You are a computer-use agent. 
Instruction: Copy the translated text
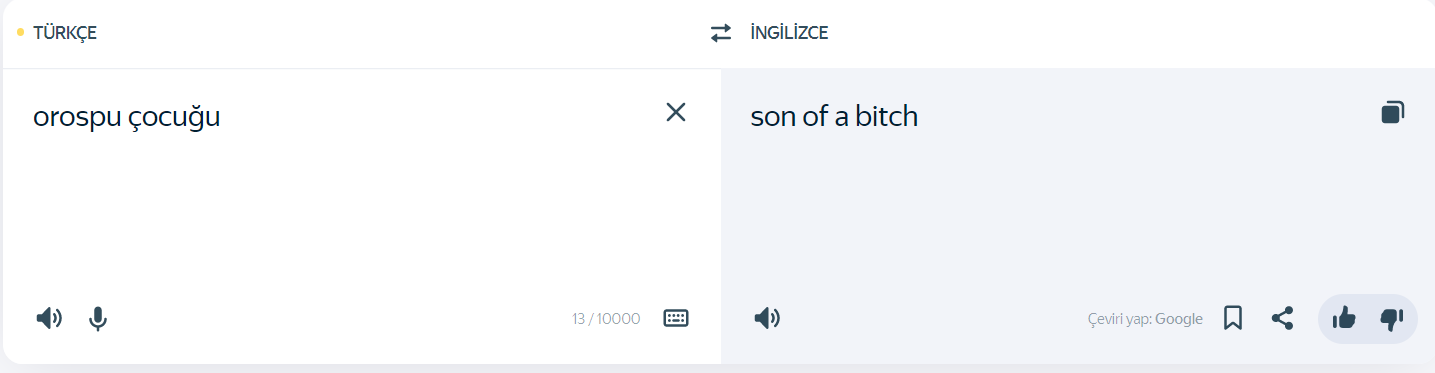click(x=1393, y=112)
